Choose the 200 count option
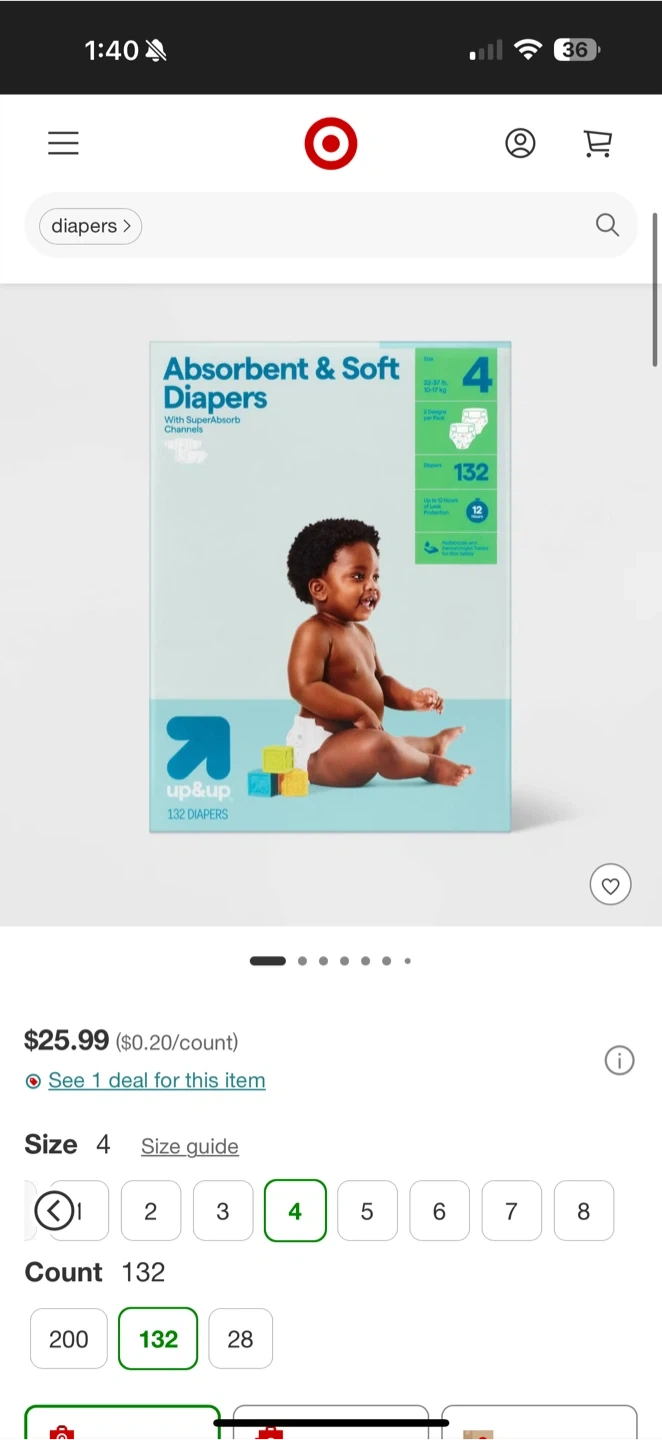 click(x=69, y=1339)
